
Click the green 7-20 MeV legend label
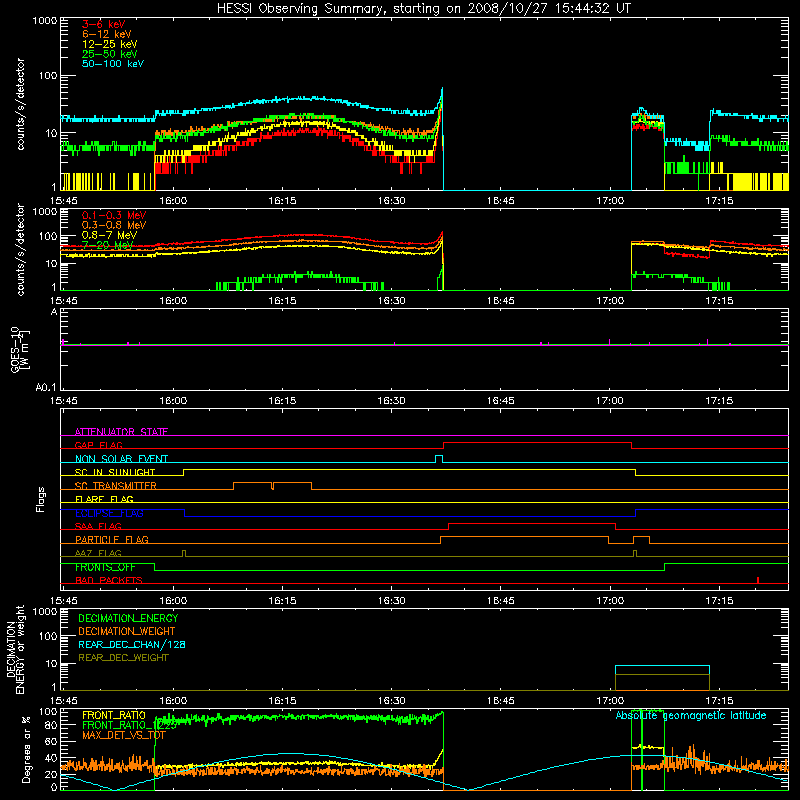107,245
